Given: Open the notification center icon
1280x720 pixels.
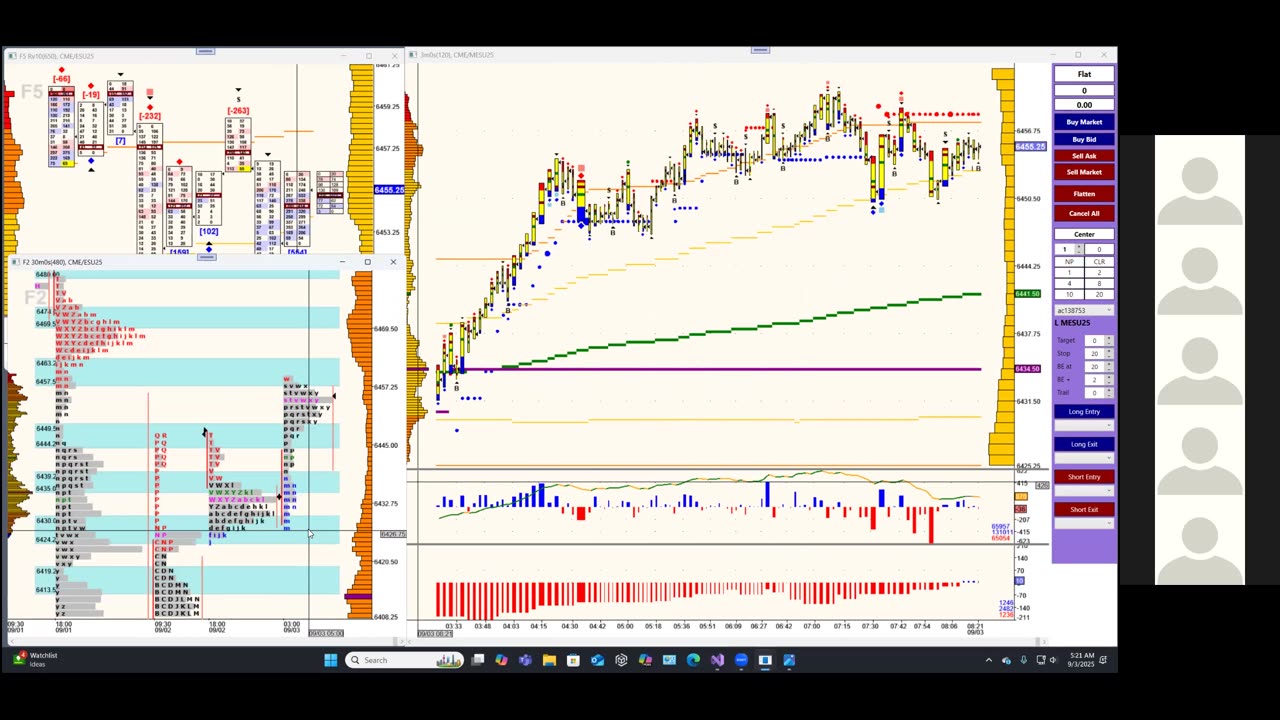Looking at the screenshot, I should pyautogui.click(x=1102, y=660).
